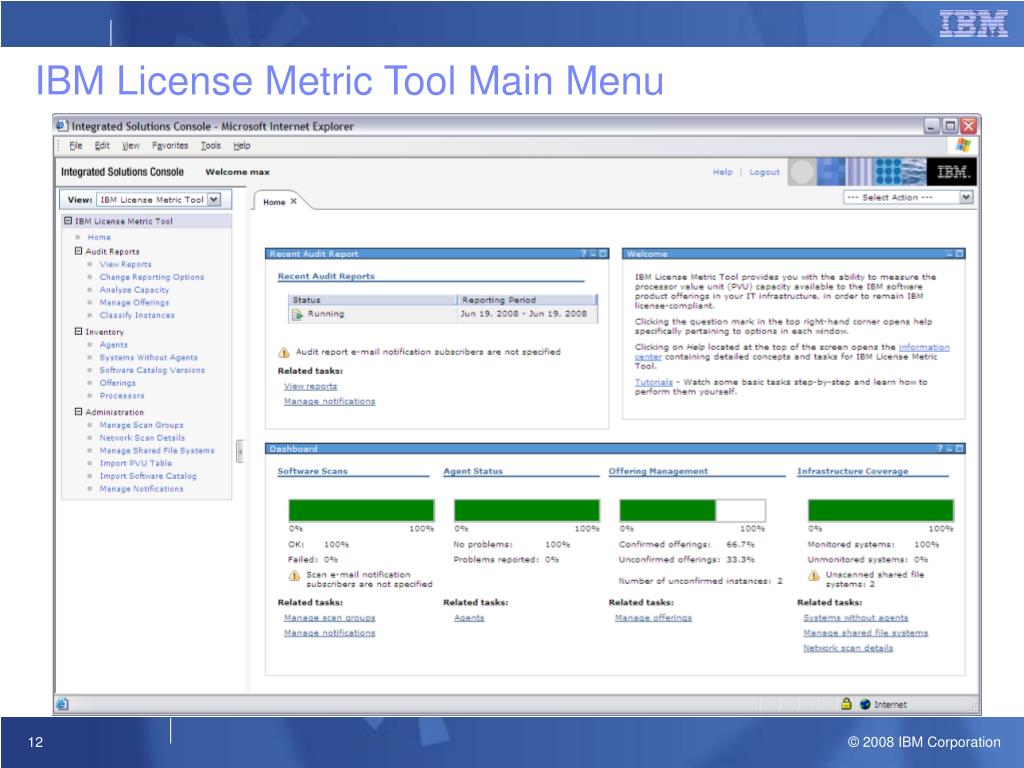Click the Windows flag logo icon
This screenshot has width=1024, height=768.
963,145
